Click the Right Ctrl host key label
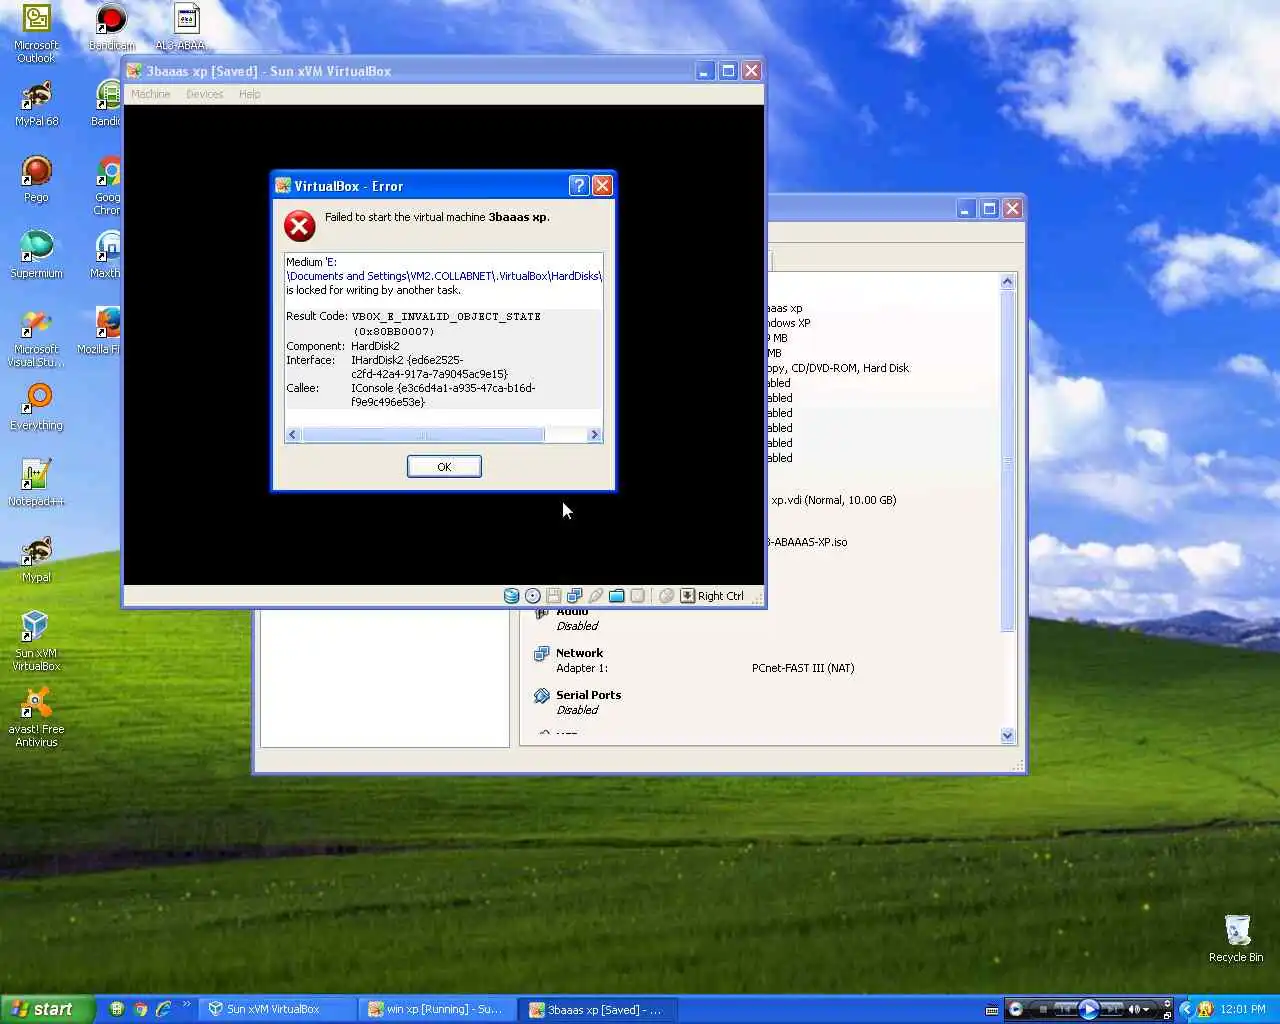The image size is (1280, 1024). [x=720, y=596]
